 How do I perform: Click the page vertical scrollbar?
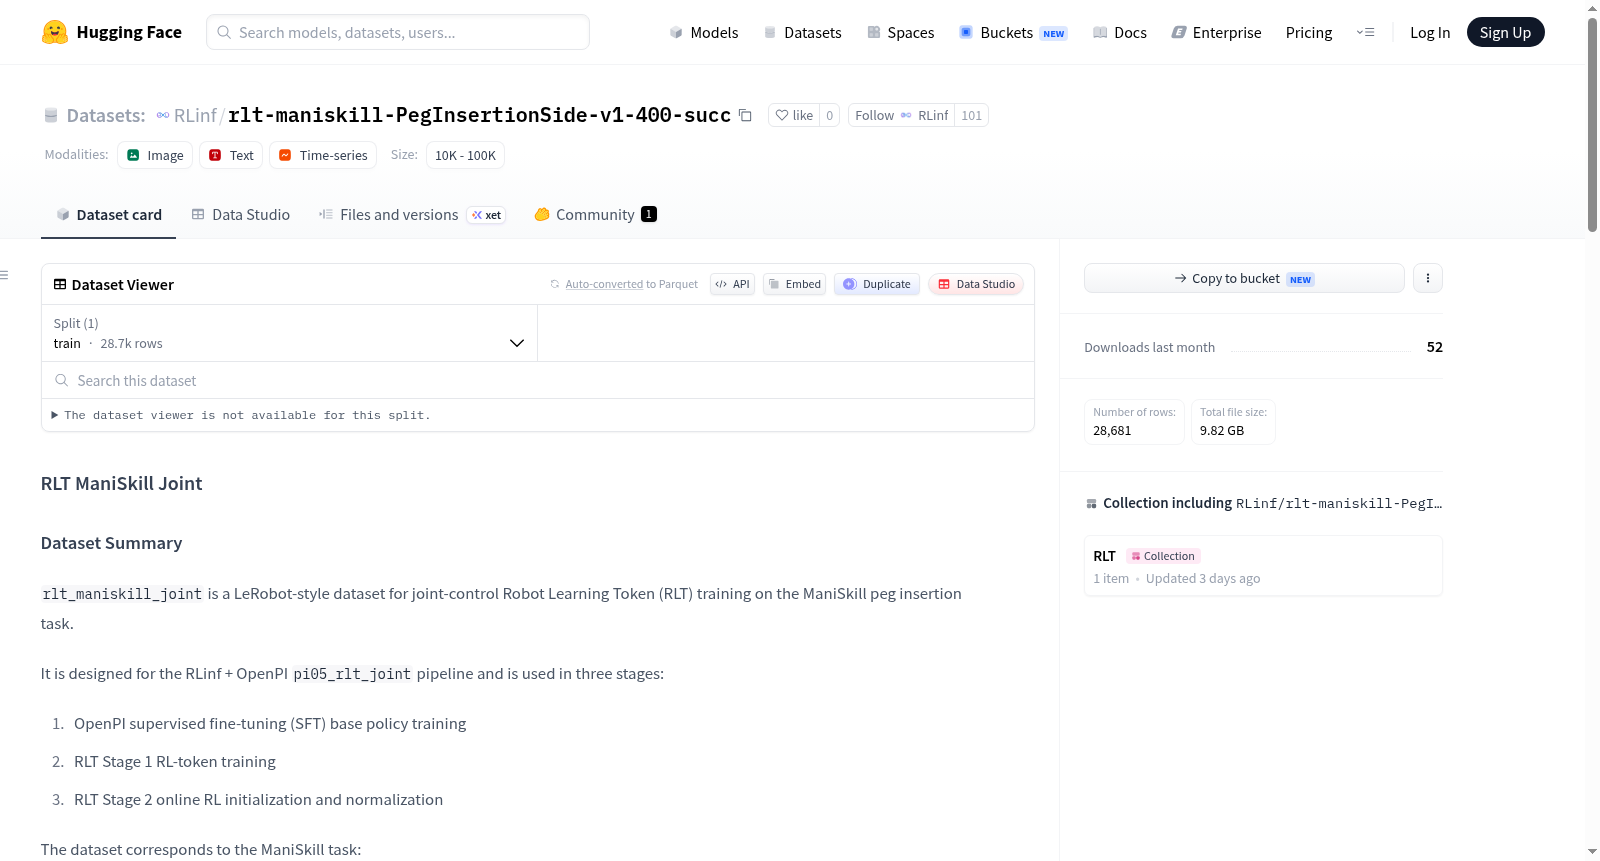point(1592,125)
